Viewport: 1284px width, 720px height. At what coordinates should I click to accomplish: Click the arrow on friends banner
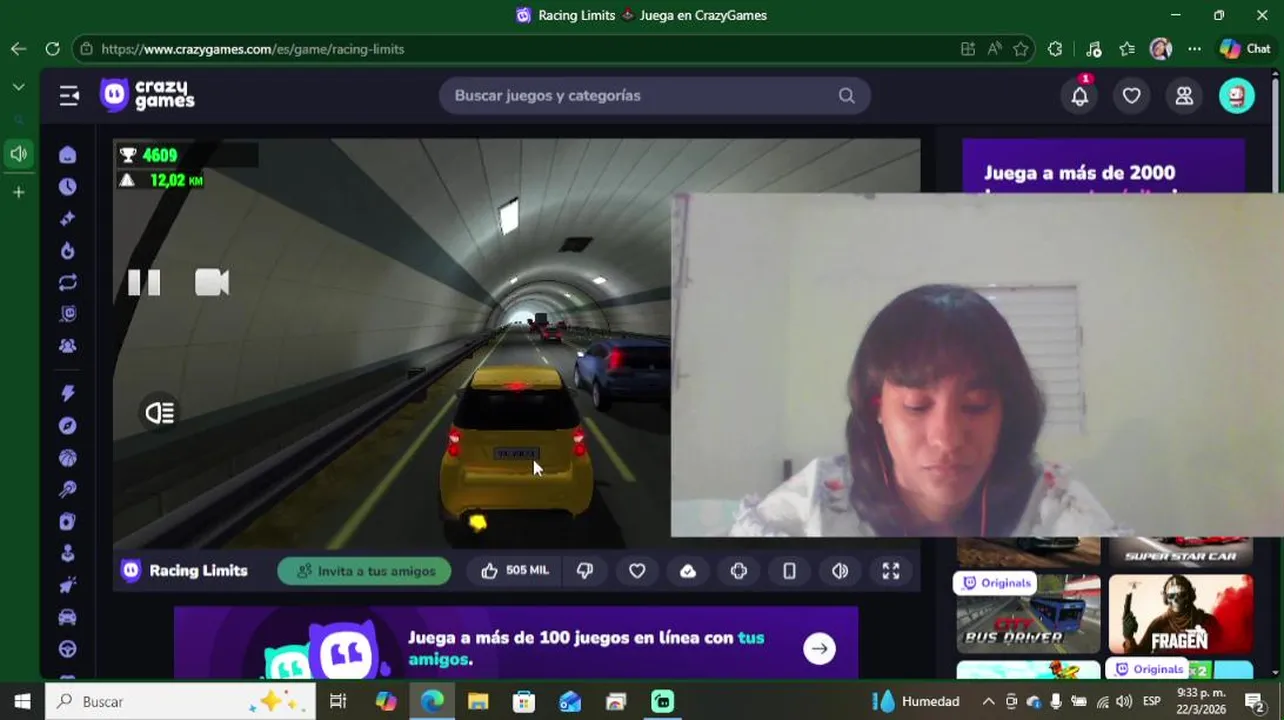tap(819, 649)
